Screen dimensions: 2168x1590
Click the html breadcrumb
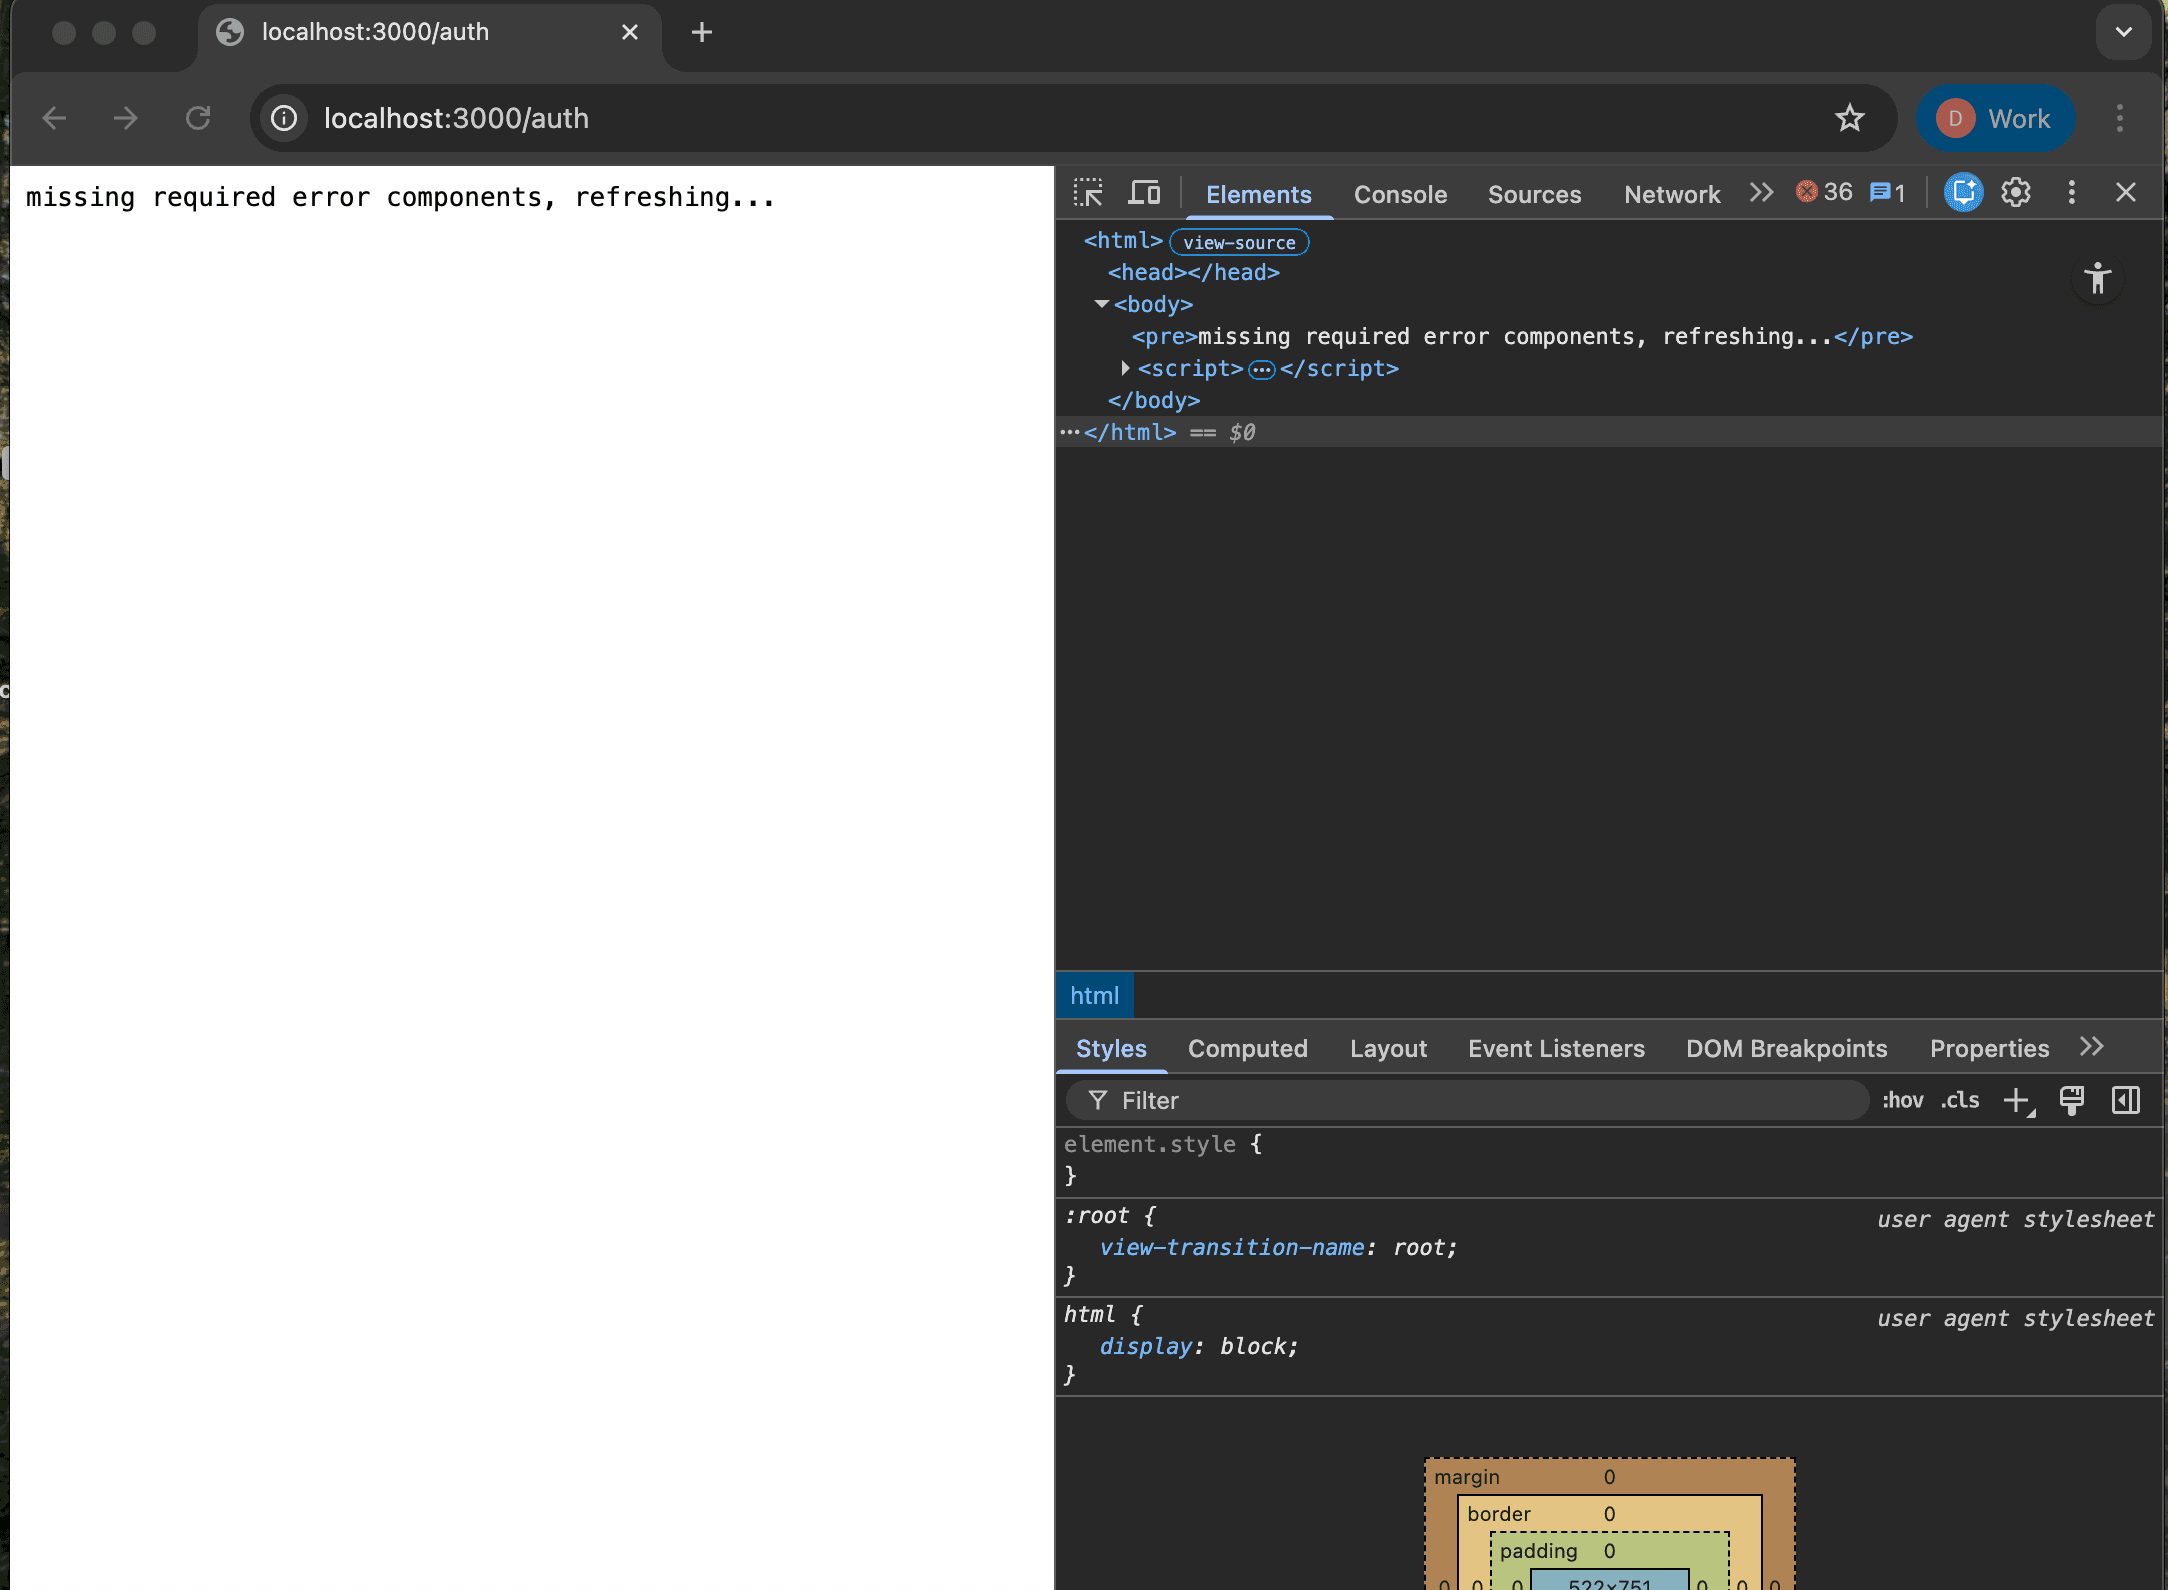tap(1095, 996)
